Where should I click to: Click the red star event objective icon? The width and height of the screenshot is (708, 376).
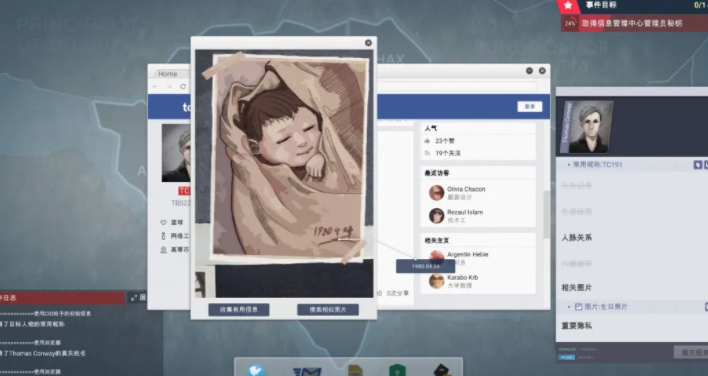pos(568,5)
